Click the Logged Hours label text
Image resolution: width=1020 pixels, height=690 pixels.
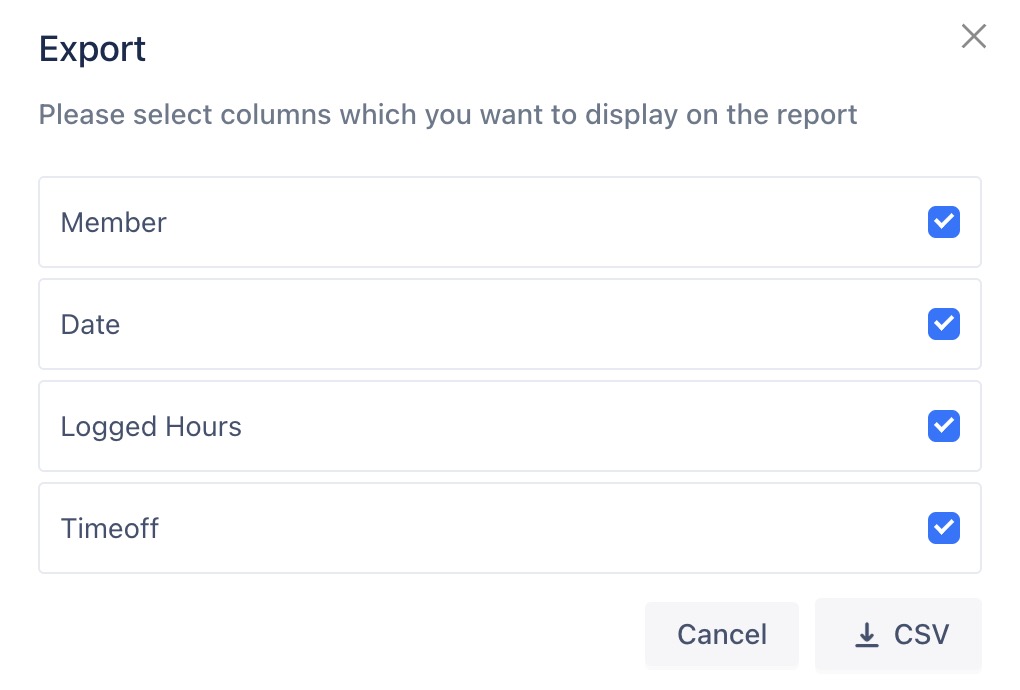[x=151, y=427]
